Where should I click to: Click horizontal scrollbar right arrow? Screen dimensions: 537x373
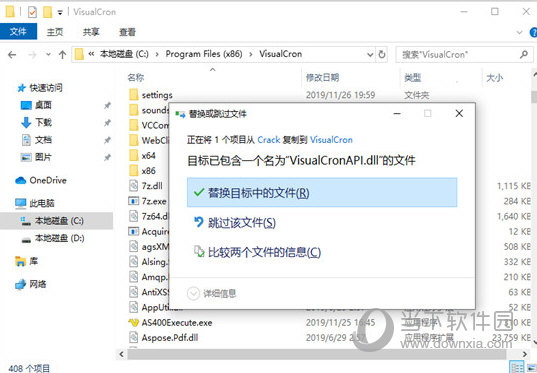click(525, 354)
